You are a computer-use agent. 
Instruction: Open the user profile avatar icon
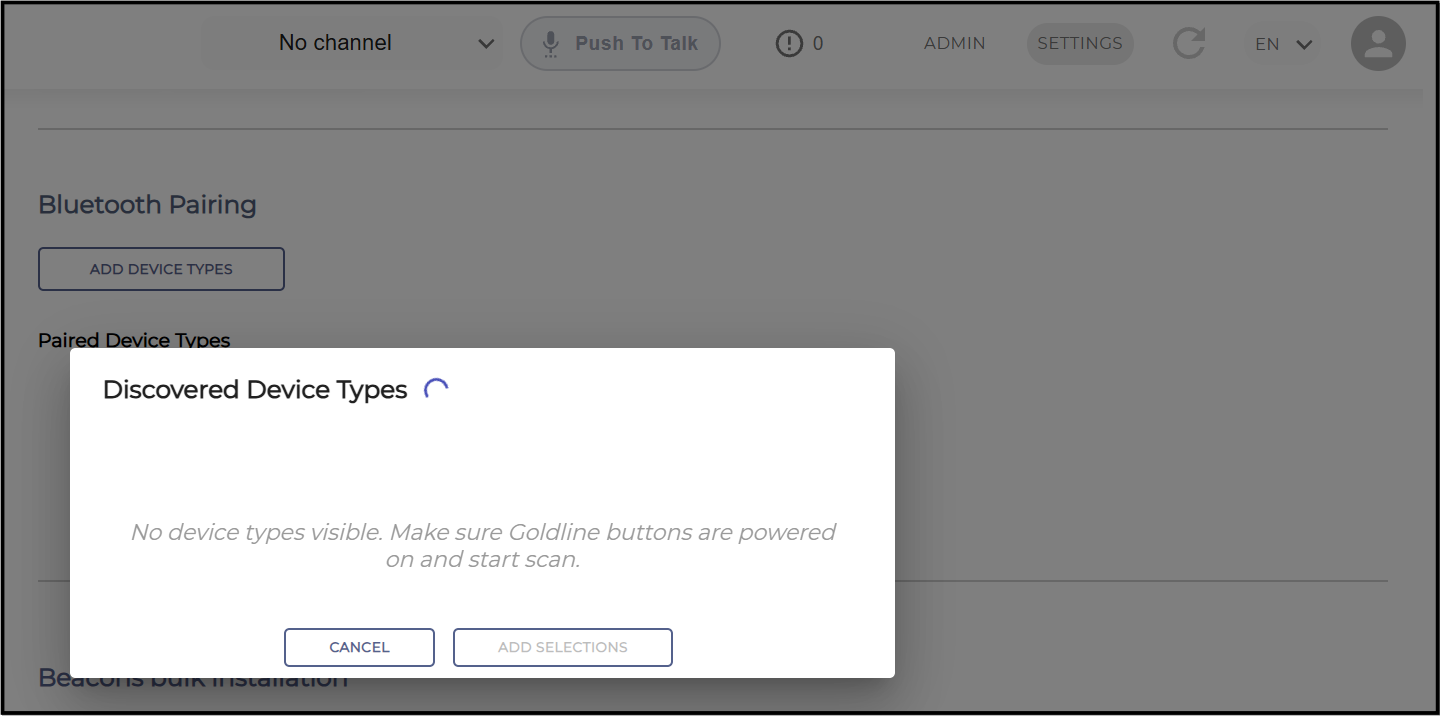pos(1378,43)
